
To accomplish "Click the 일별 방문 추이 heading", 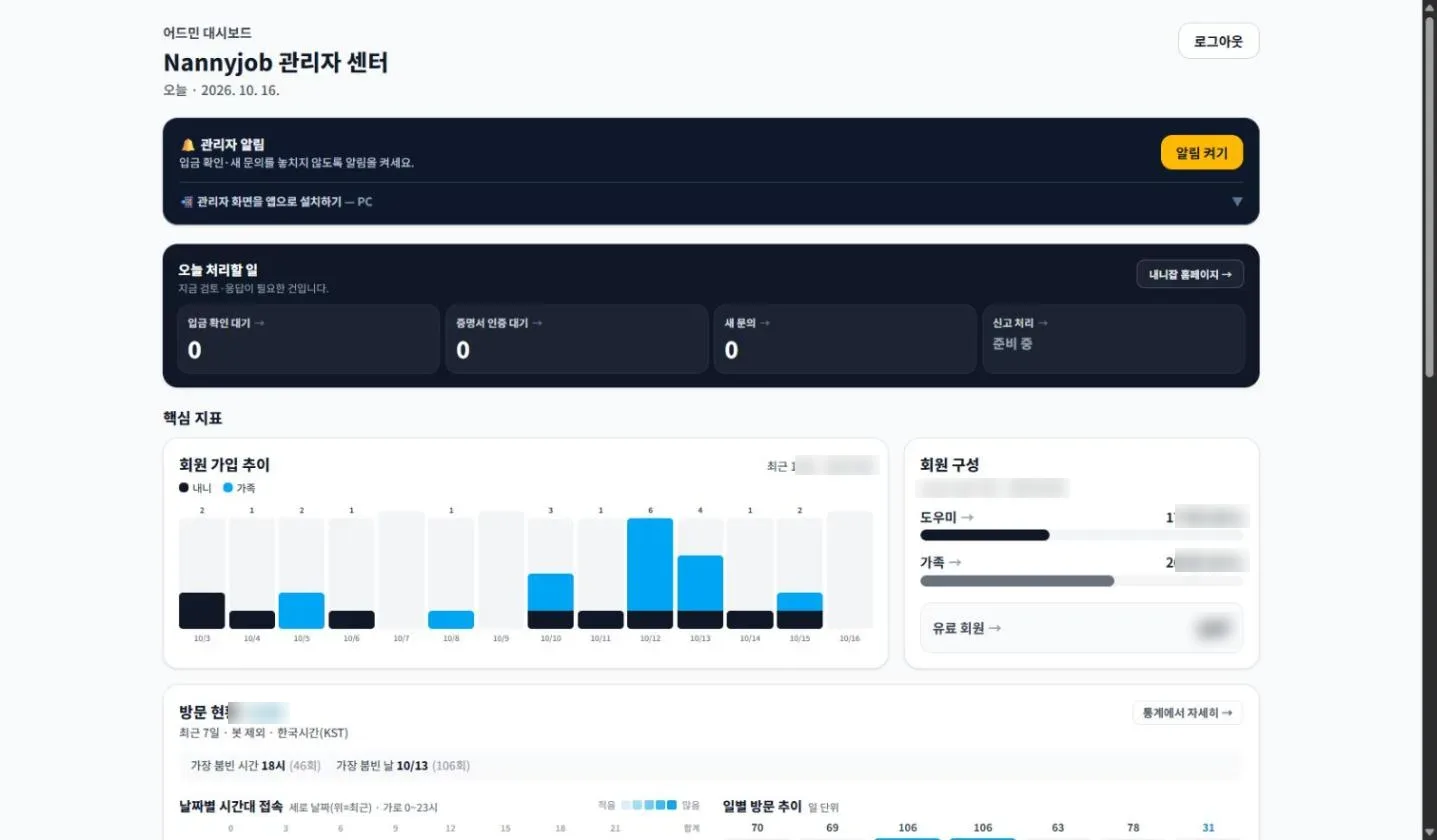I will 762,806.
